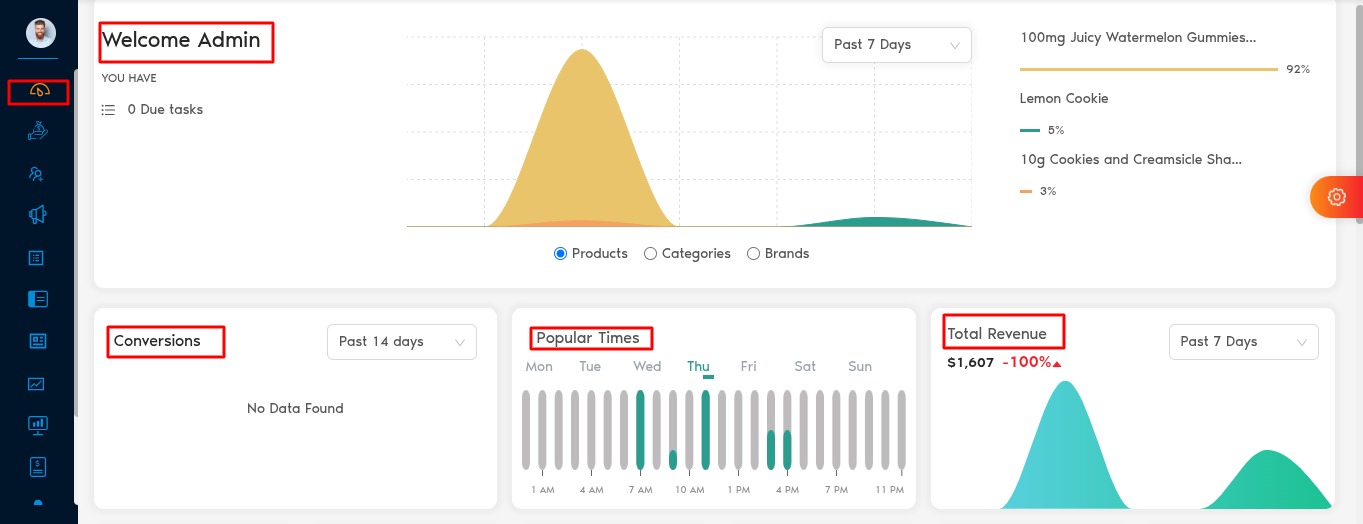1363x524 pixels.
Task: Click the -100% revenue change indicator
Action: click(1032, 363)
